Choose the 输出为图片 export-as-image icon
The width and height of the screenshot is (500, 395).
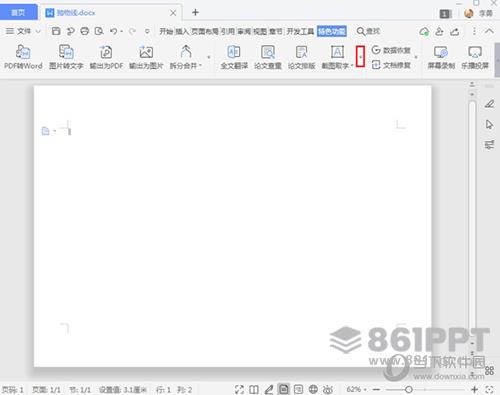(x=146, y=57)
